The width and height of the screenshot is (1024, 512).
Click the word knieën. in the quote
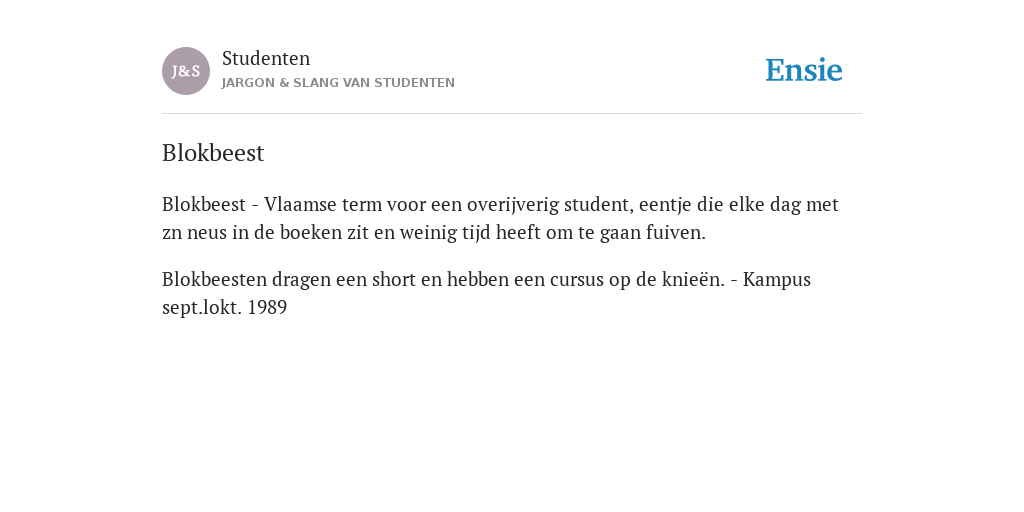693,280
